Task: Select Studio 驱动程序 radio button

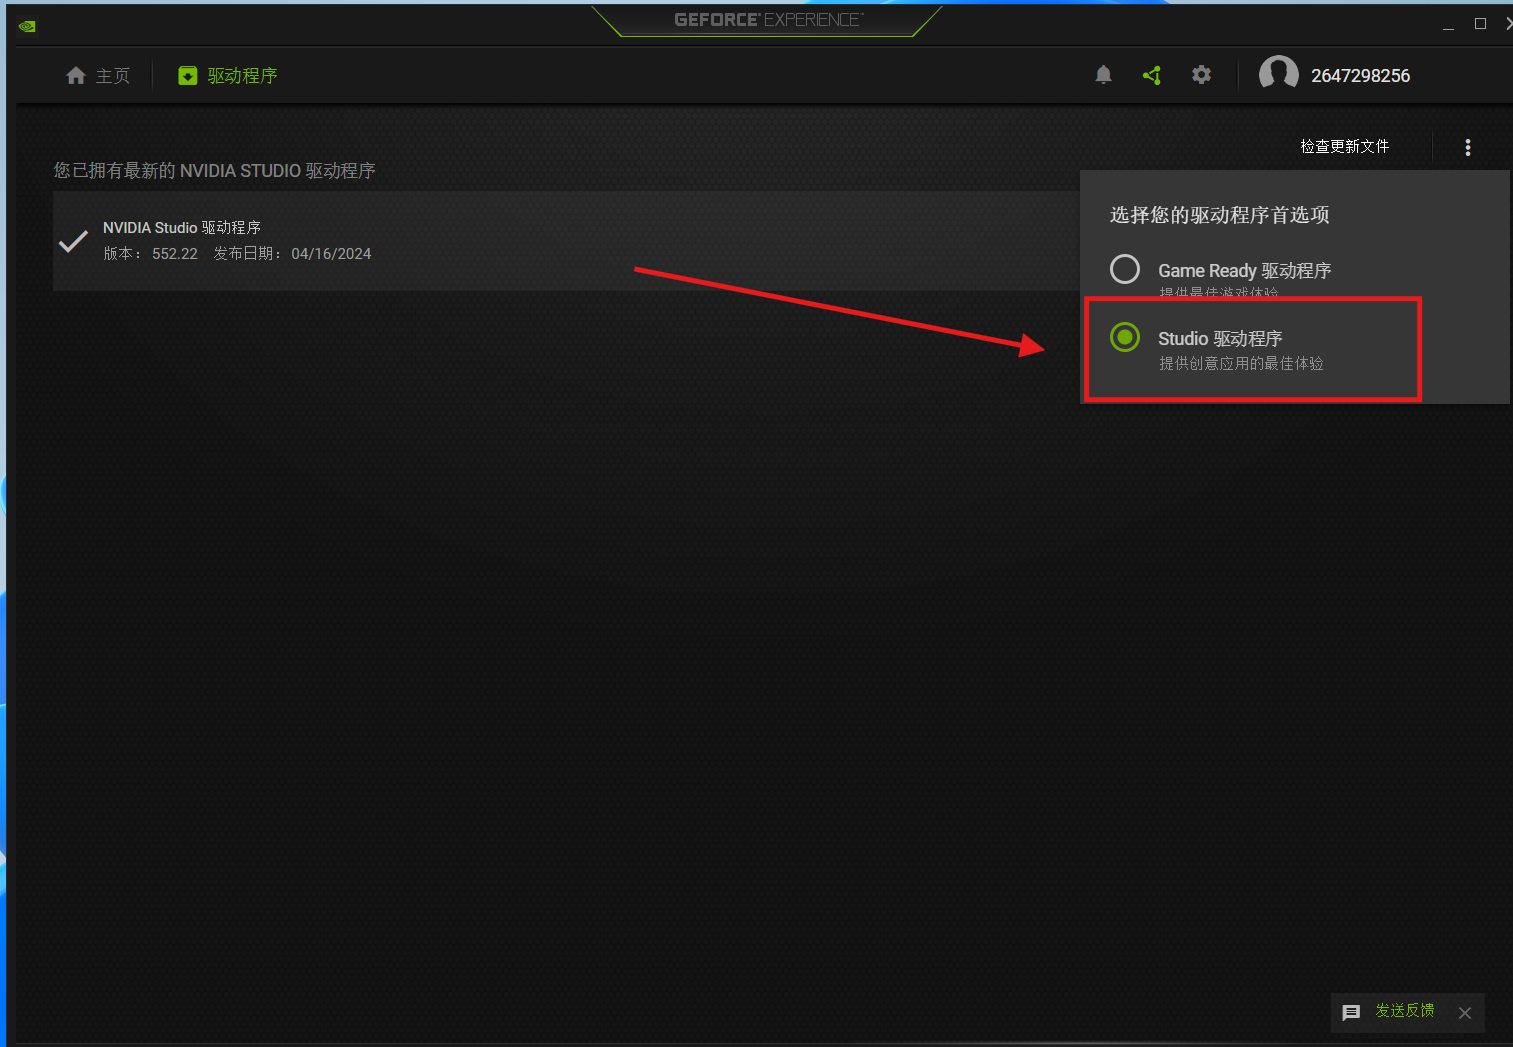Action: tap(1125, 337)
